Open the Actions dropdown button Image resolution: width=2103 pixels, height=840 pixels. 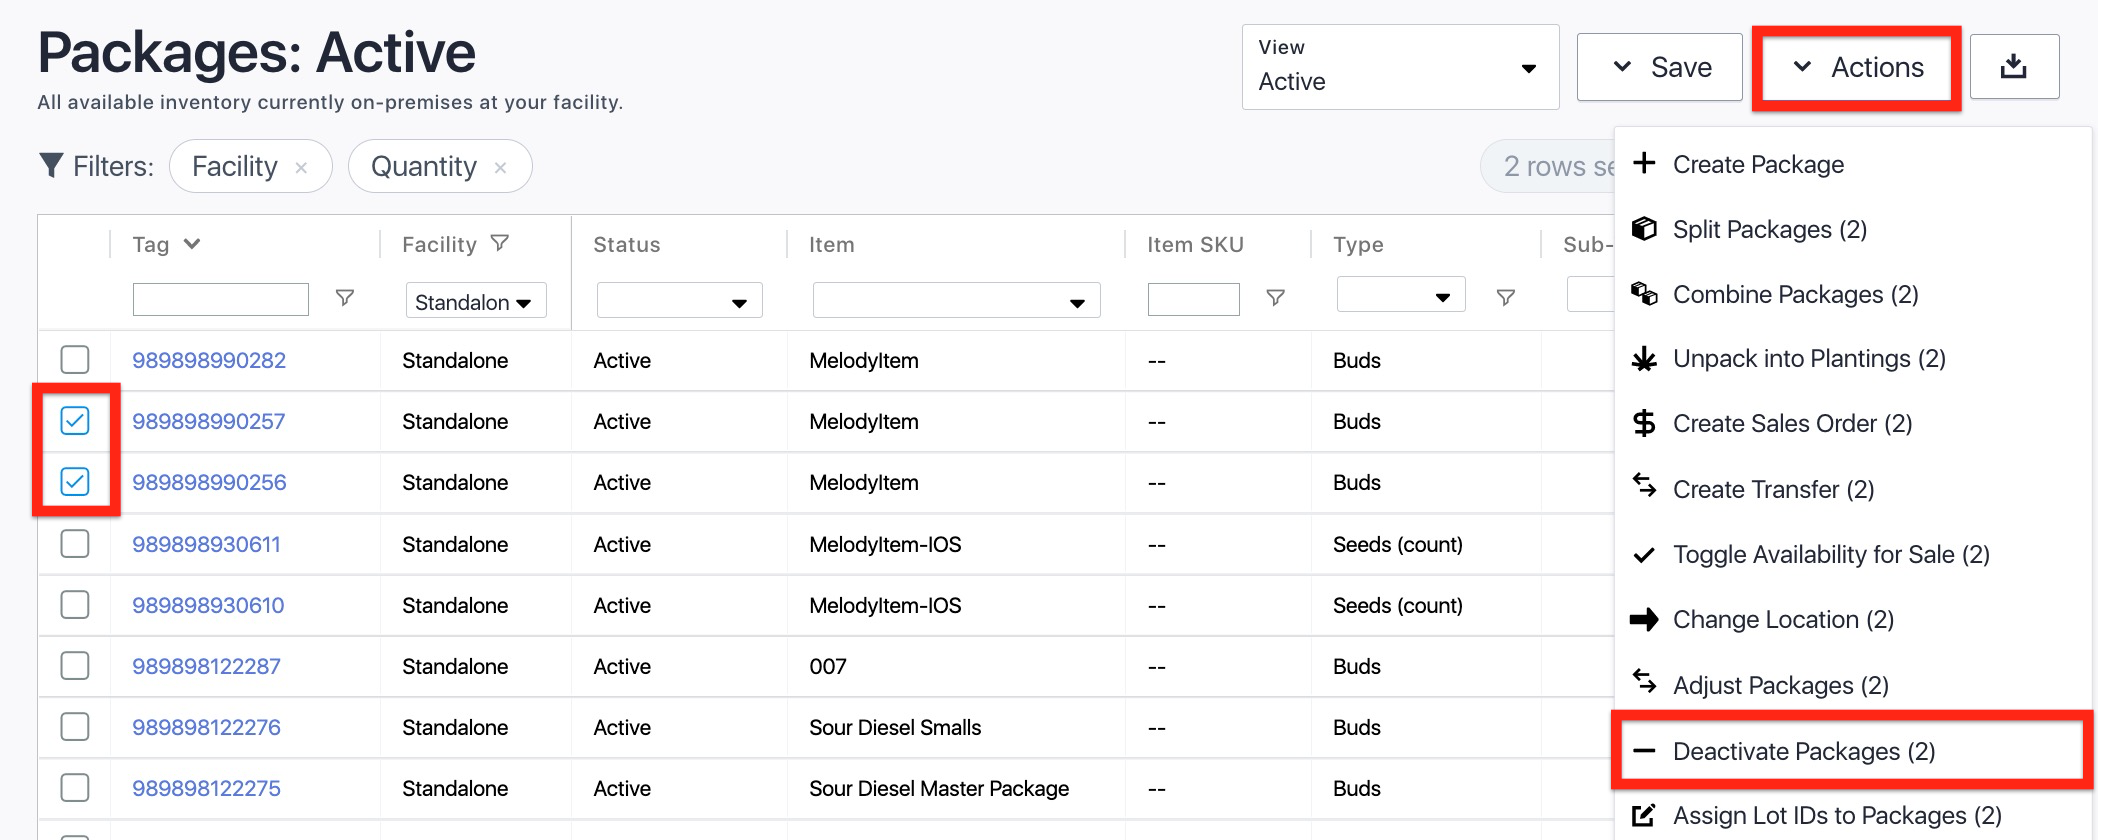tap(1857, 67)
